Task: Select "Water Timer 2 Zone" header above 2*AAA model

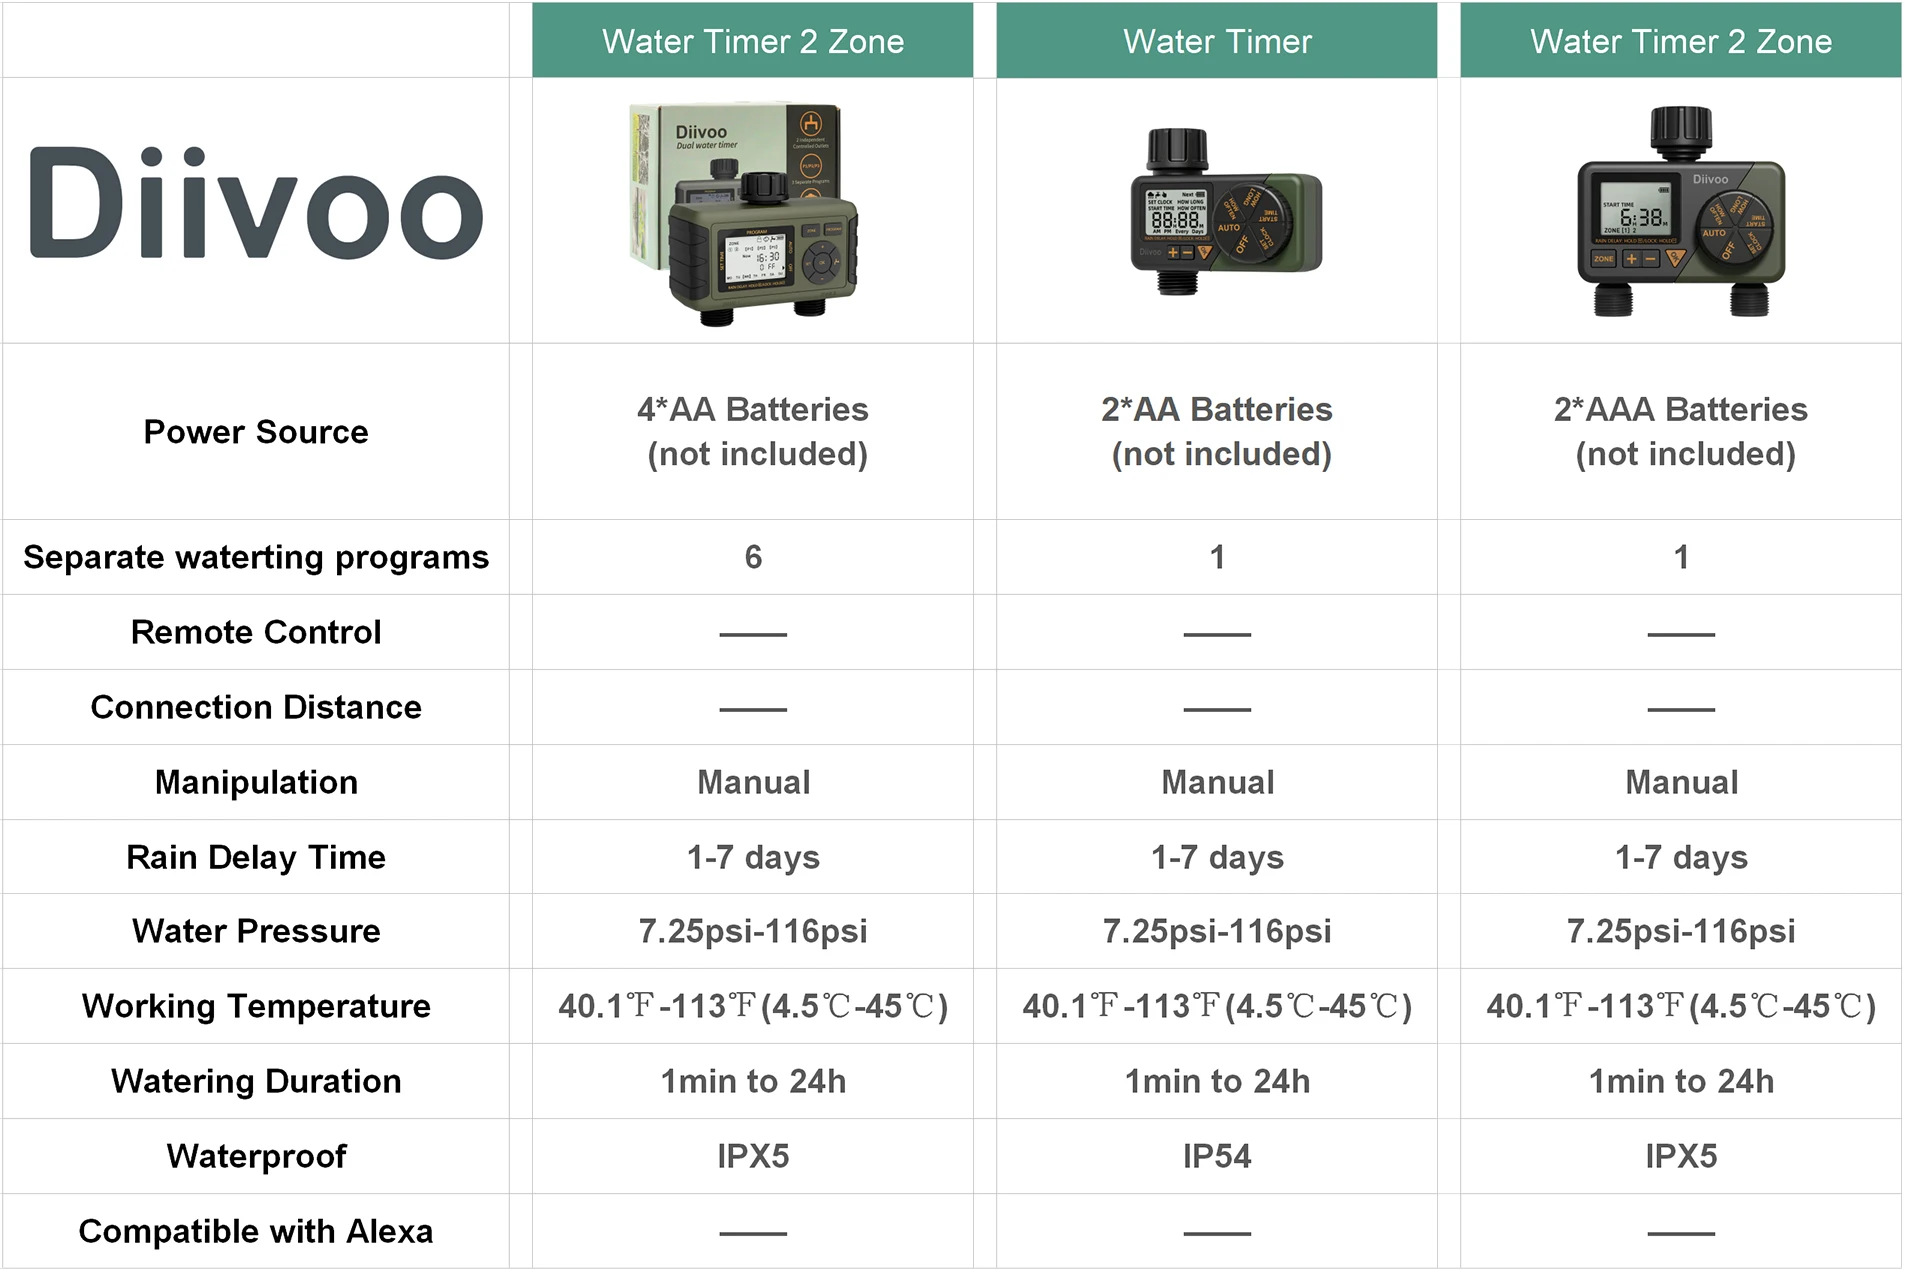Action: point(1681,41)
